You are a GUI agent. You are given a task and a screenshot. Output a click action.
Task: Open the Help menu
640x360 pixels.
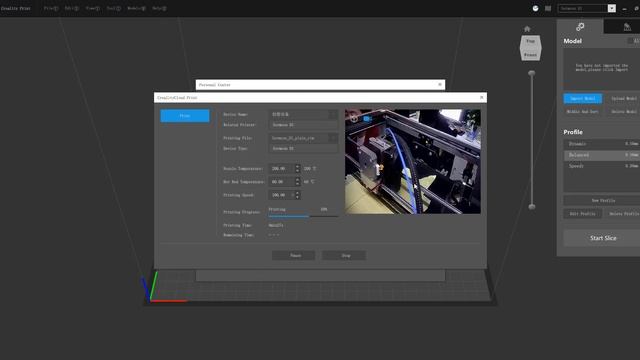159,8
